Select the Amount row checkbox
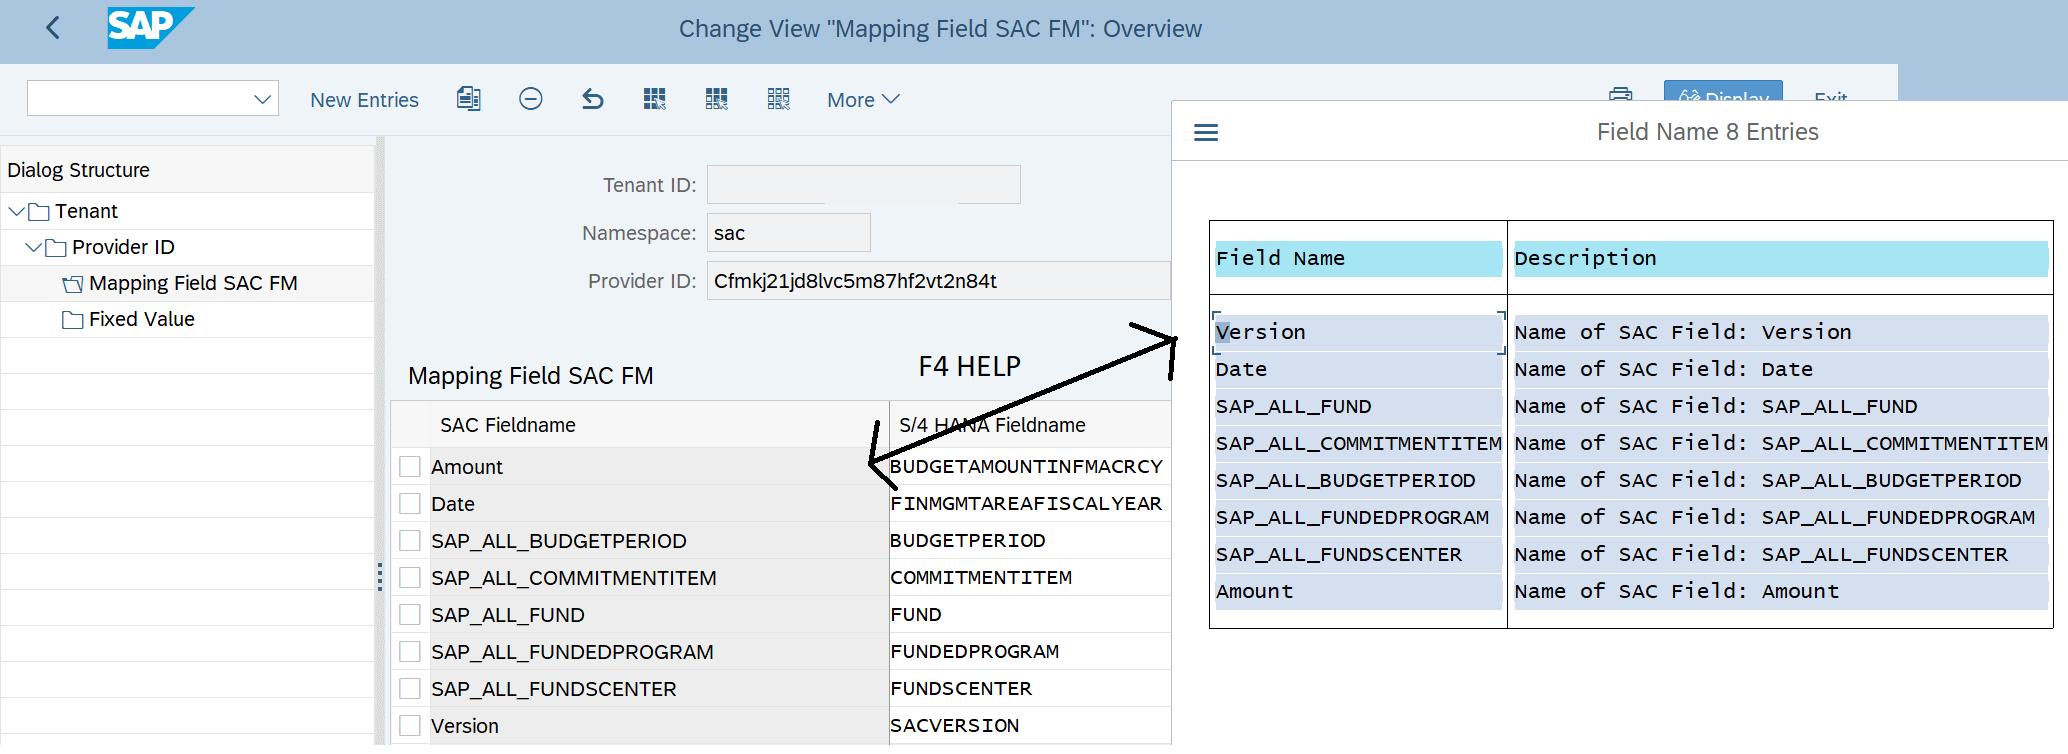 click(410, 467)
